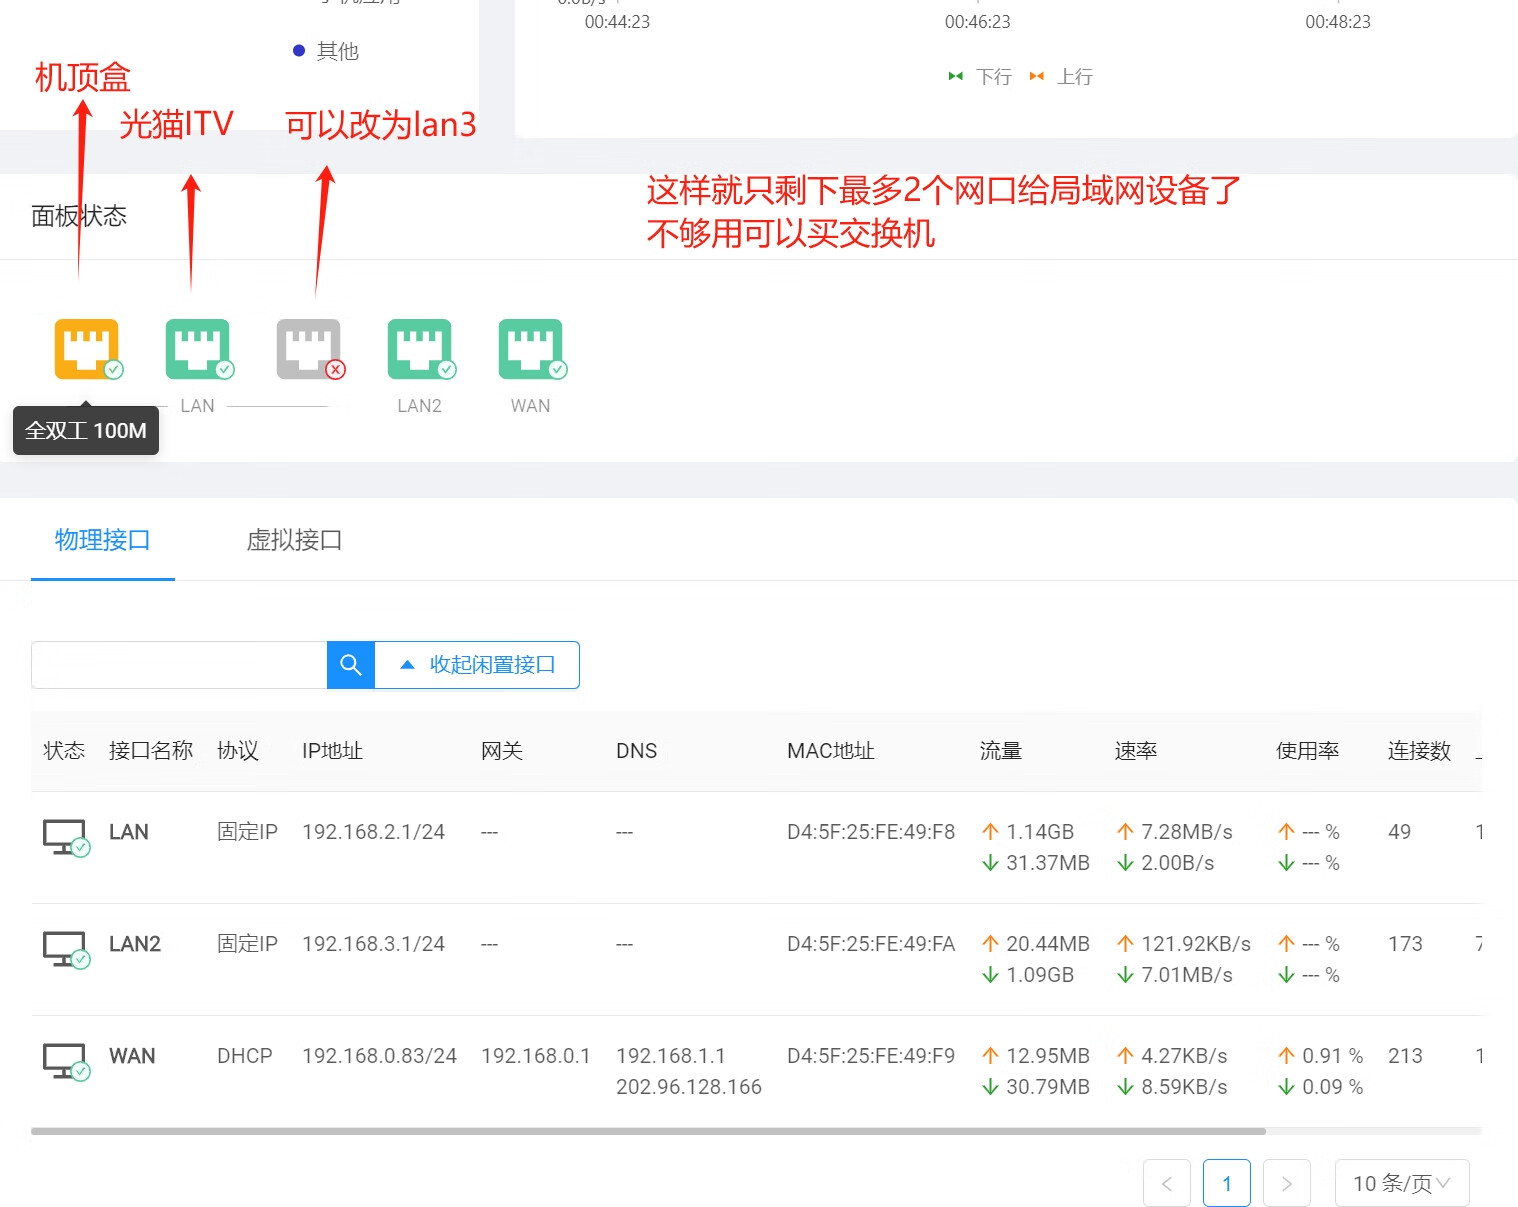Click the MAC地址 column header
Screen dimensions: 1518x1207
[x=831, y=751]
